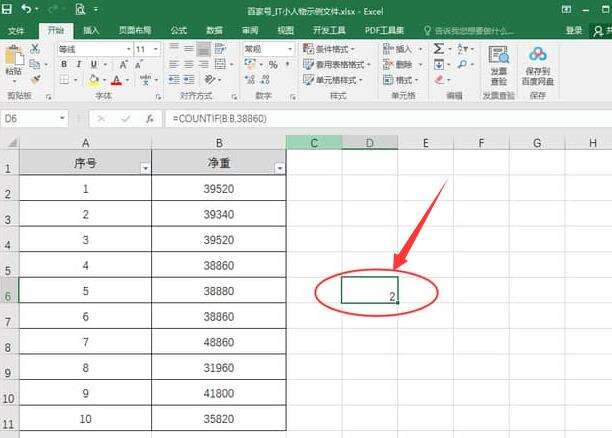612x438 pixels.
Task: Click the Wrap Text icon
Action: (220, 49)
